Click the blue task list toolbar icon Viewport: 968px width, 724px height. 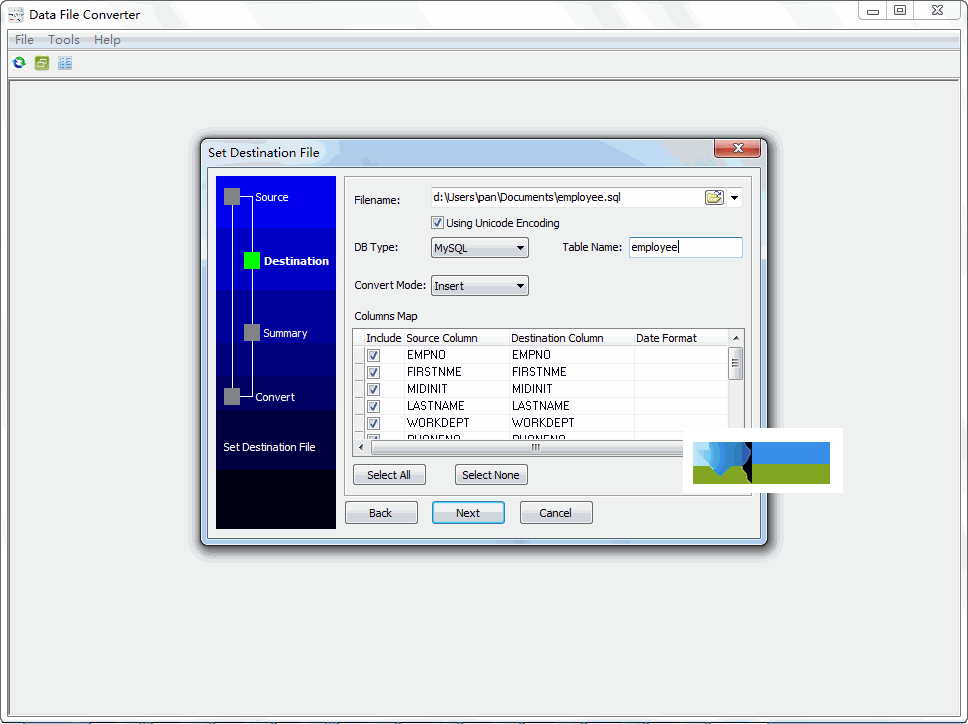tap(65, 62)
